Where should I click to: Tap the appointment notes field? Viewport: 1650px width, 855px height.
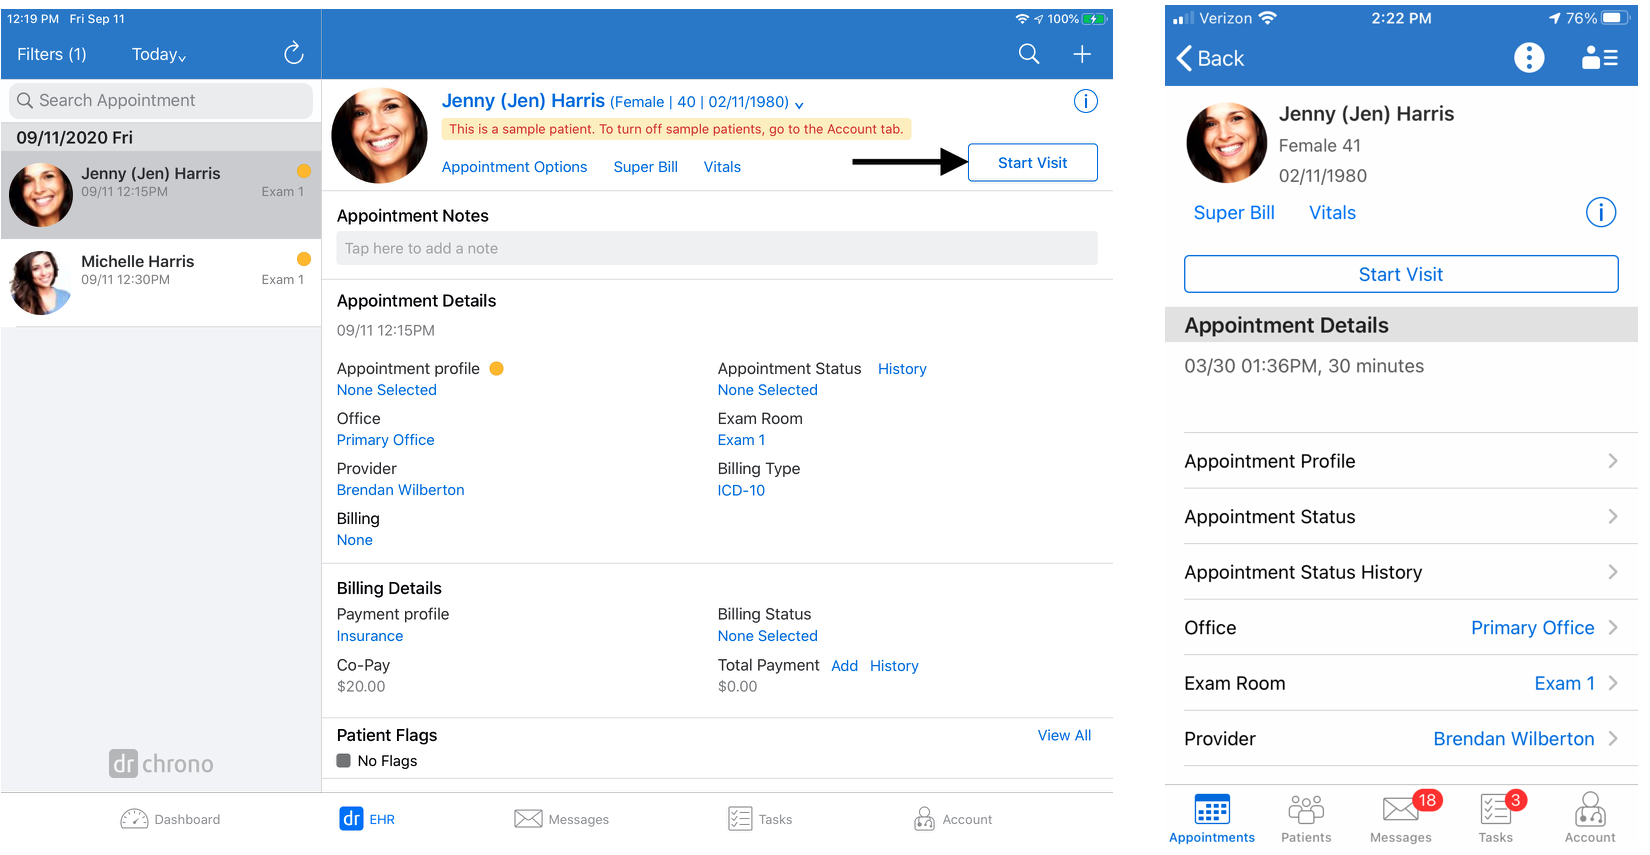point(717,248)
